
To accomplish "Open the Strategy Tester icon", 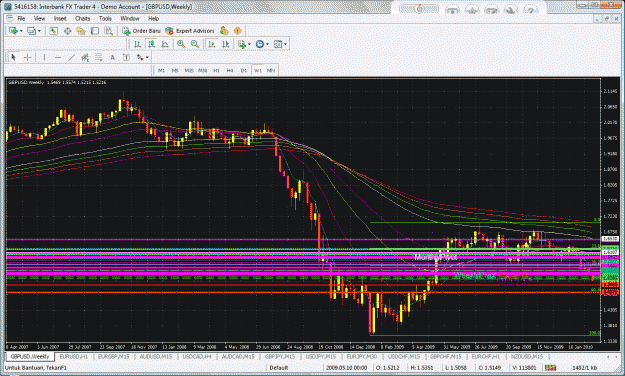I will [108, 31].
